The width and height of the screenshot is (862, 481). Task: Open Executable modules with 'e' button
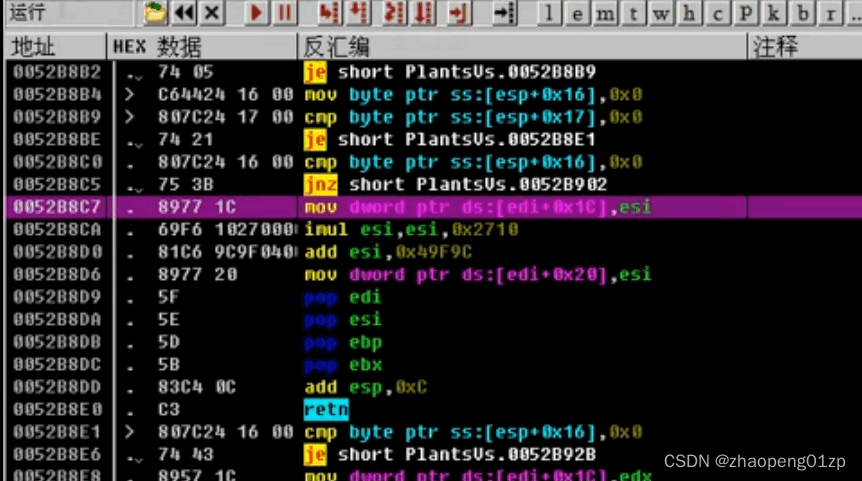coord(577,13)
